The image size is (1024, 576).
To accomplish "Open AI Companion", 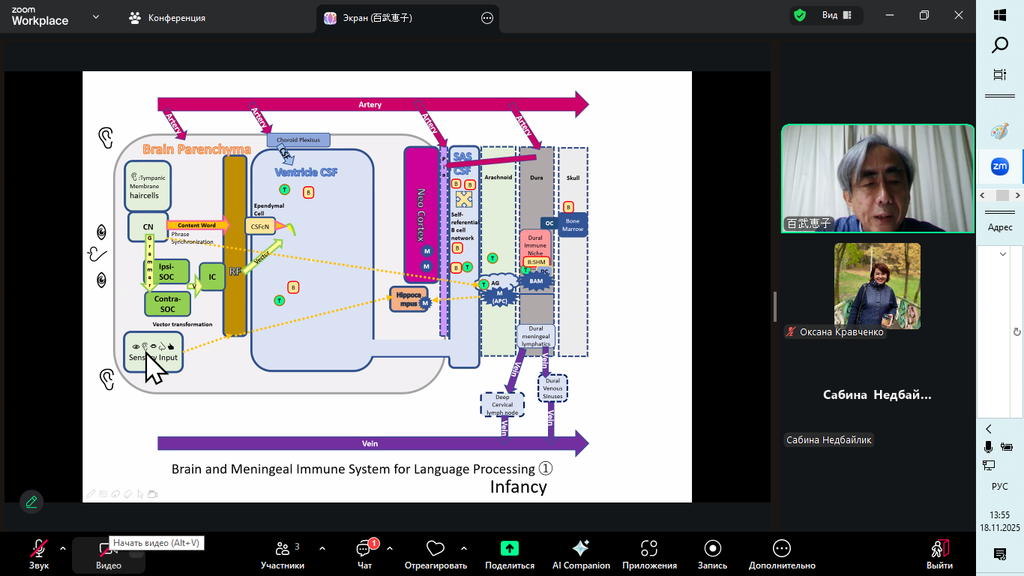I will 581,549.
